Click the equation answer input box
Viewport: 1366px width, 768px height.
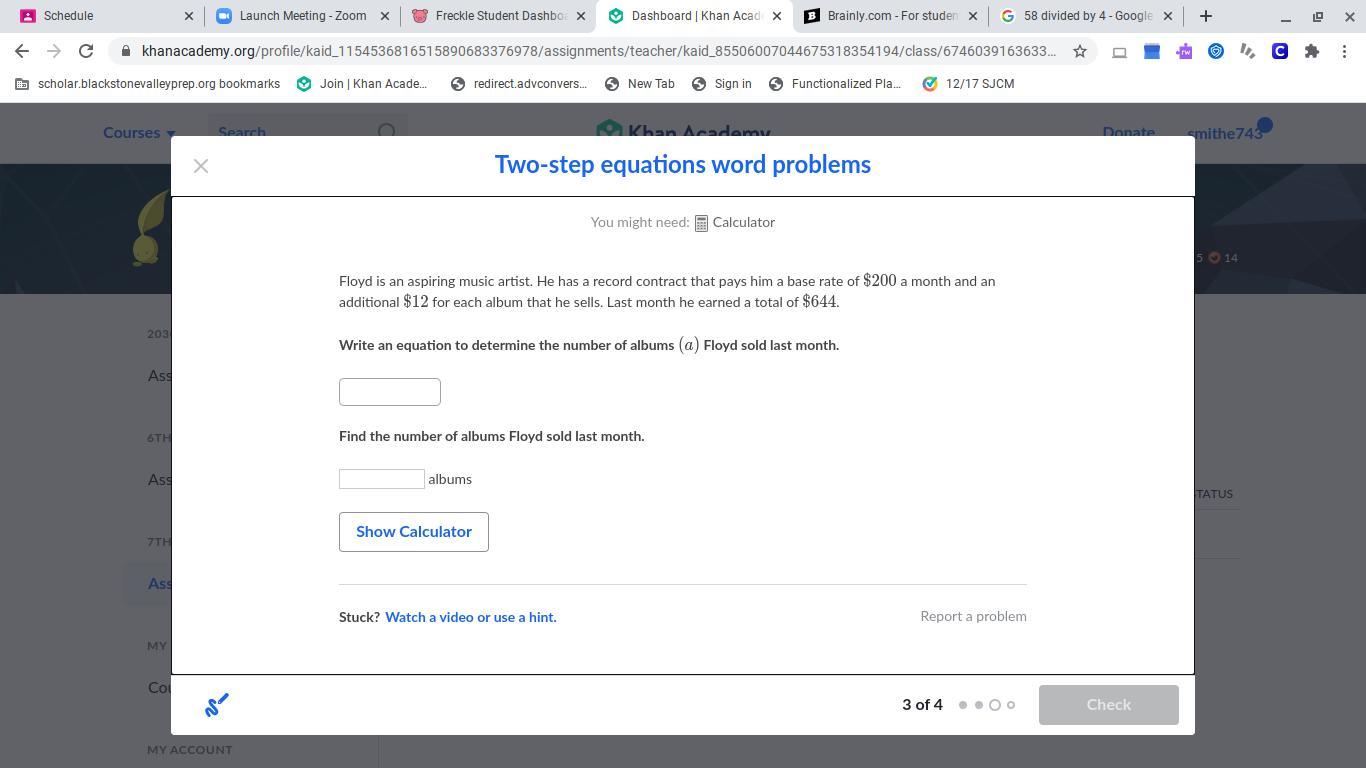point(390,392)
